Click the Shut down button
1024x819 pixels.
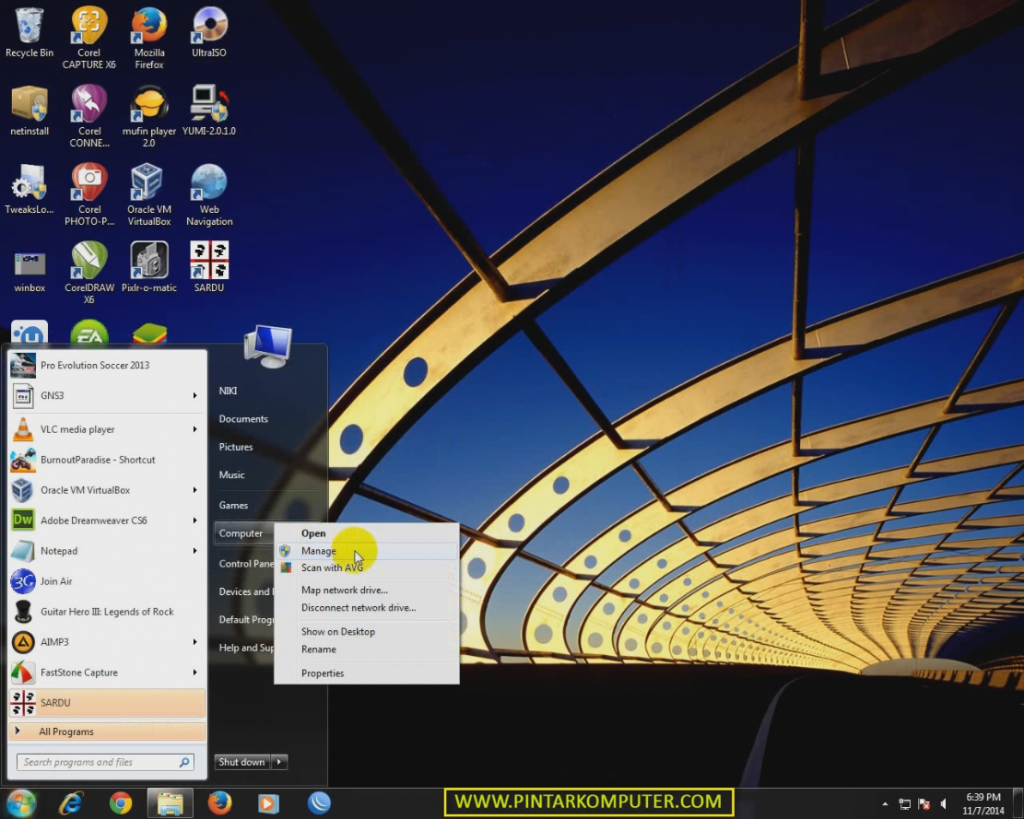pyautogui.click(x=242, y=762)
